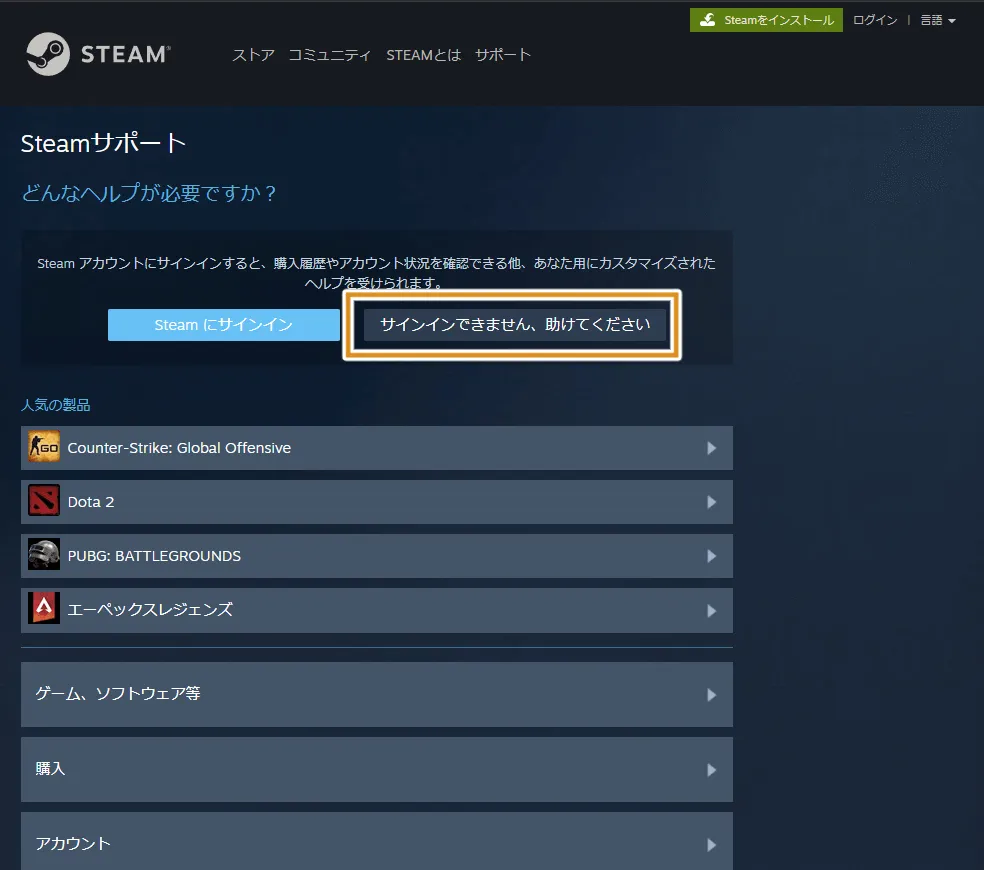Select the PUBG: BATTLEGROUNDS game icon

click(44, 556)
